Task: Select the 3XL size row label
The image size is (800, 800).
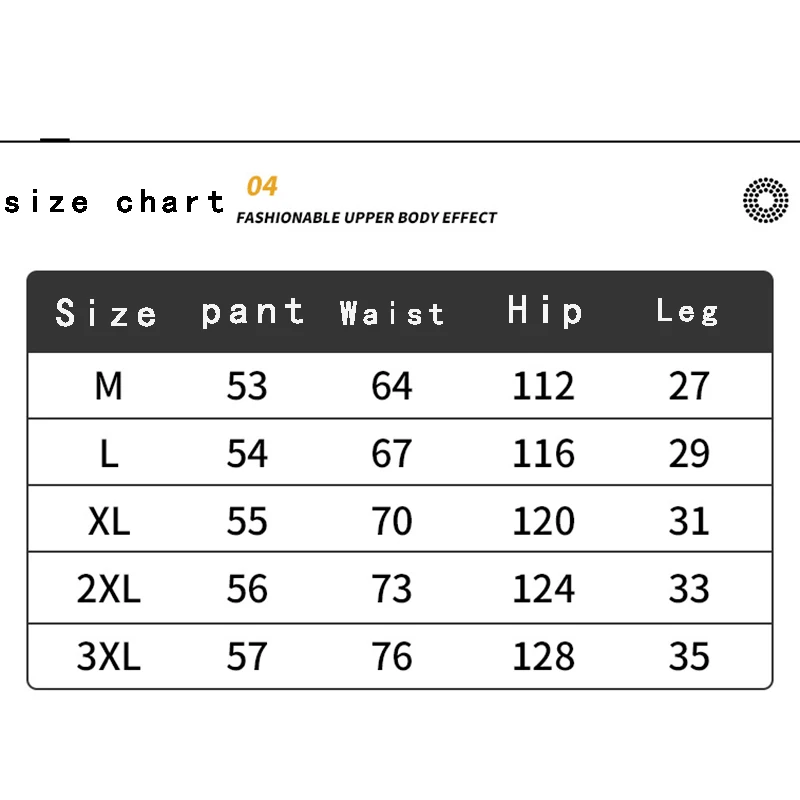Action: click(109, 656)
